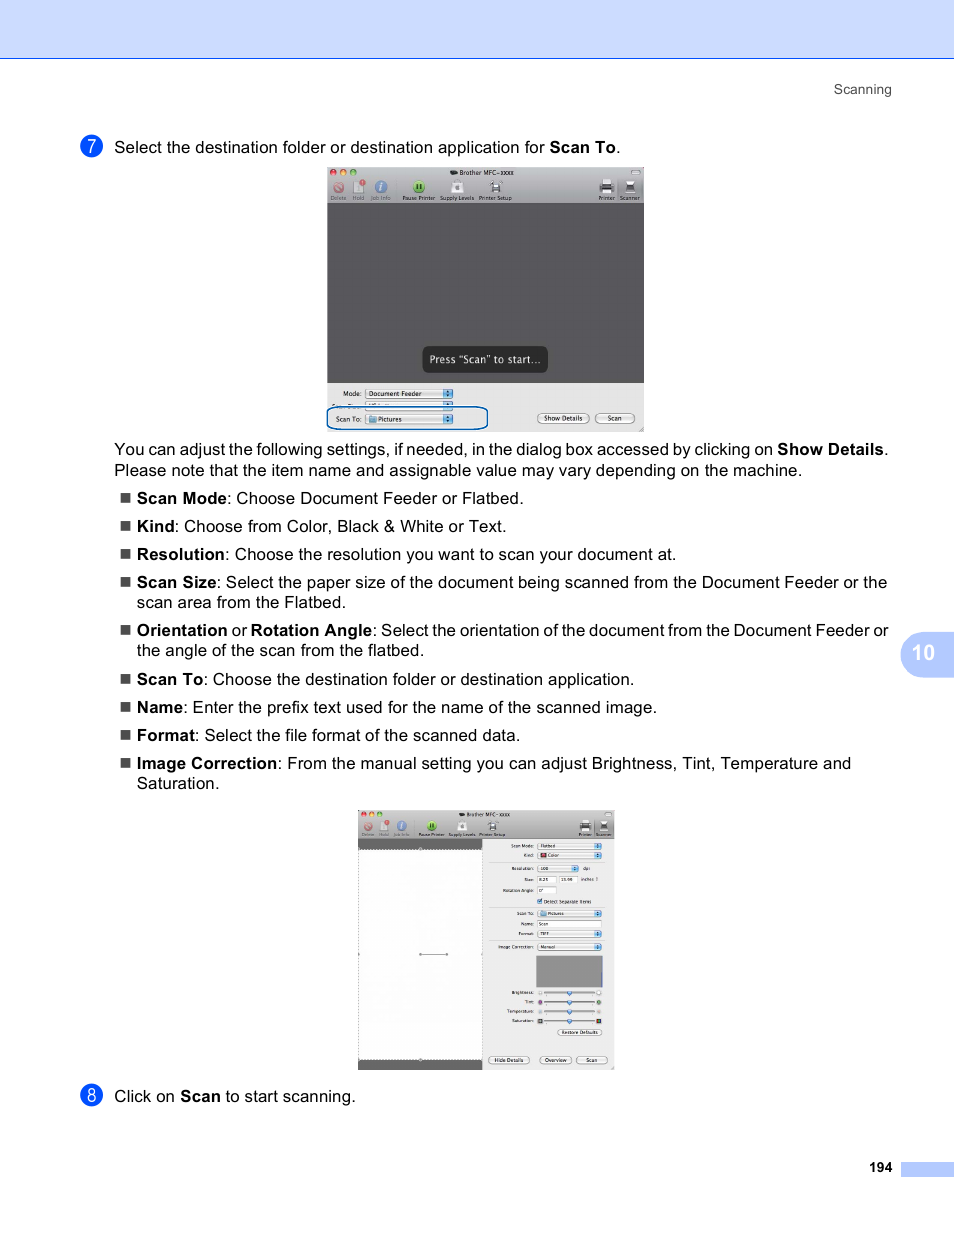Open the Resolution dropdown
This screenshot has height=1235, width=954.
558,868
